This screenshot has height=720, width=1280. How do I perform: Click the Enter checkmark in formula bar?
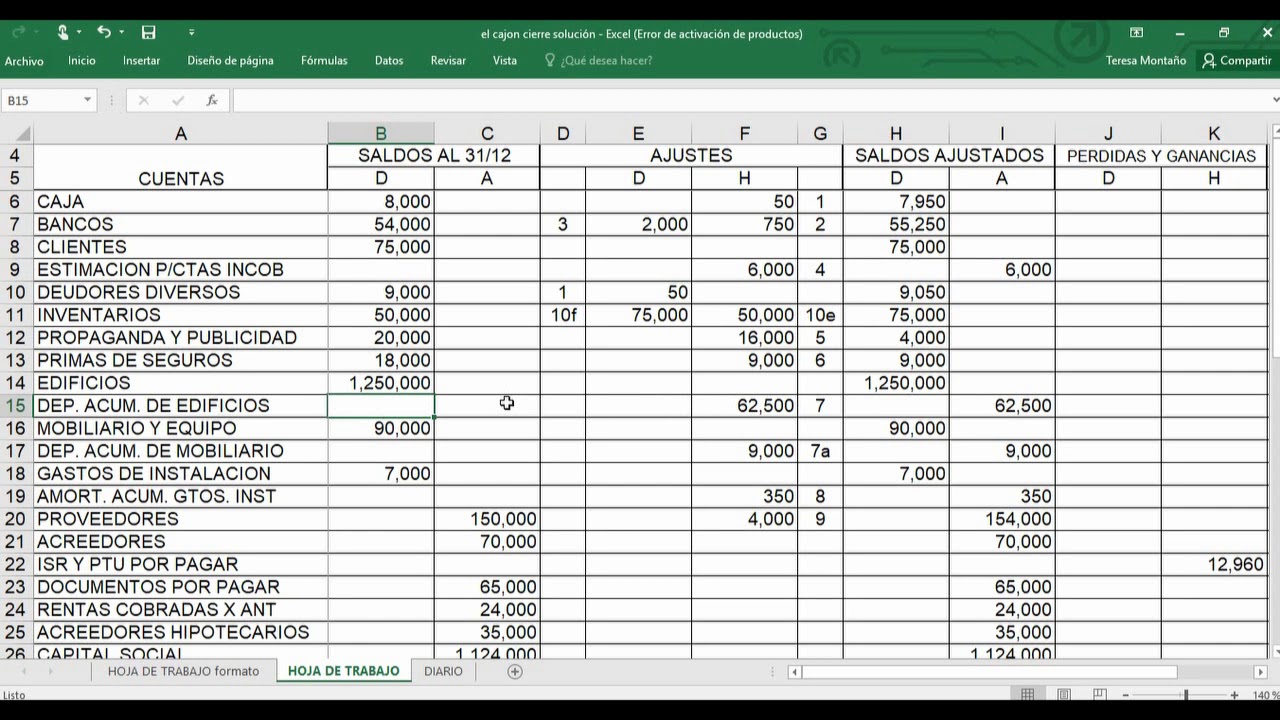pyautogui.click(x=178, y=100)
